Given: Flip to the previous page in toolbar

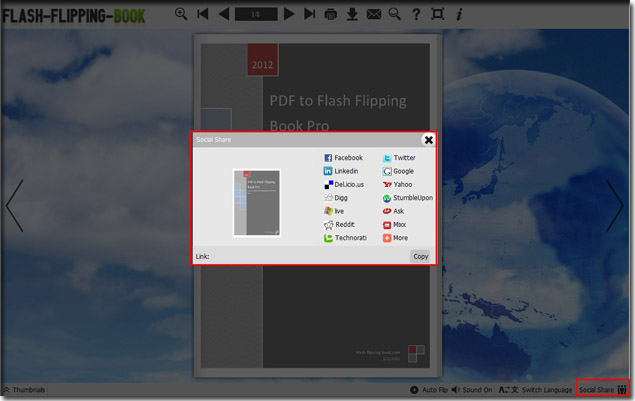Looking at the screenshot, I should click(224, 14).
